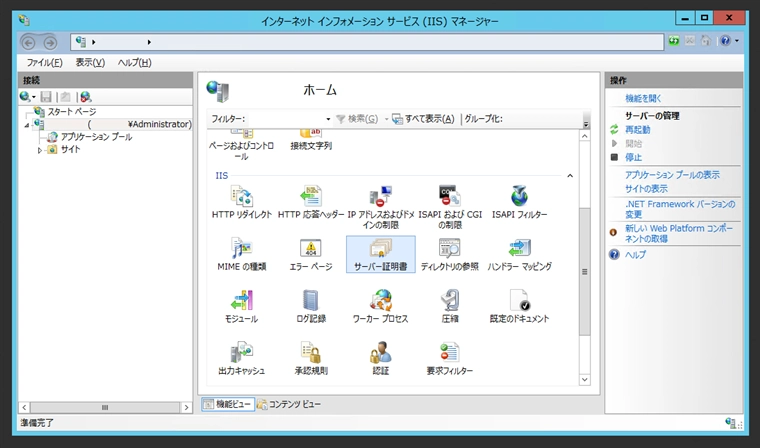Open the 検索(G) dropdown arrow
Image resolution: width=760 pixels, height=448 pixels.
tap(386, 119)
